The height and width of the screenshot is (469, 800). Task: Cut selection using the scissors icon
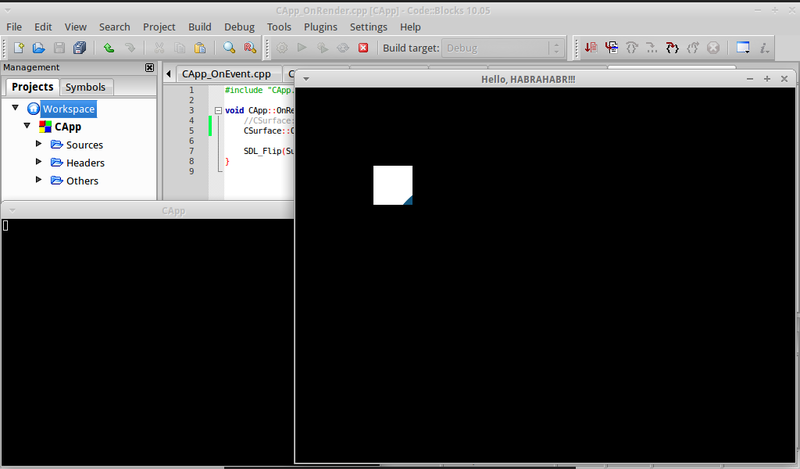[x=159, y=48]
